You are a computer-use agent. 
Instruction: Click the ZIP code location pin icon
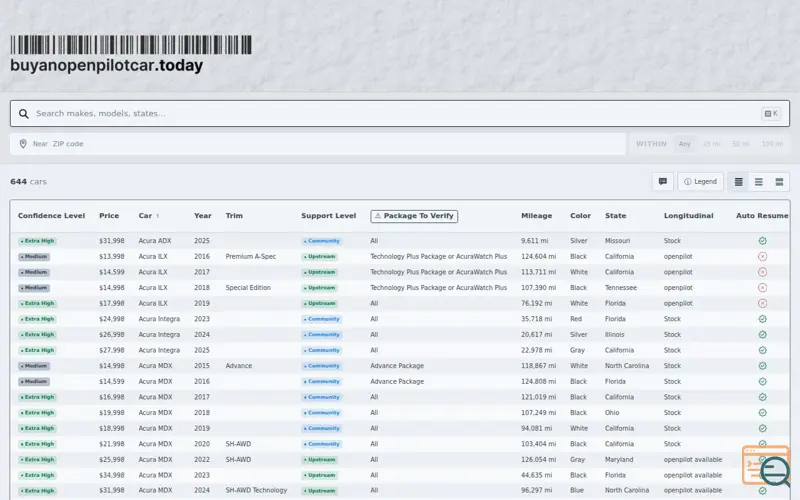[x=23, y=144]
